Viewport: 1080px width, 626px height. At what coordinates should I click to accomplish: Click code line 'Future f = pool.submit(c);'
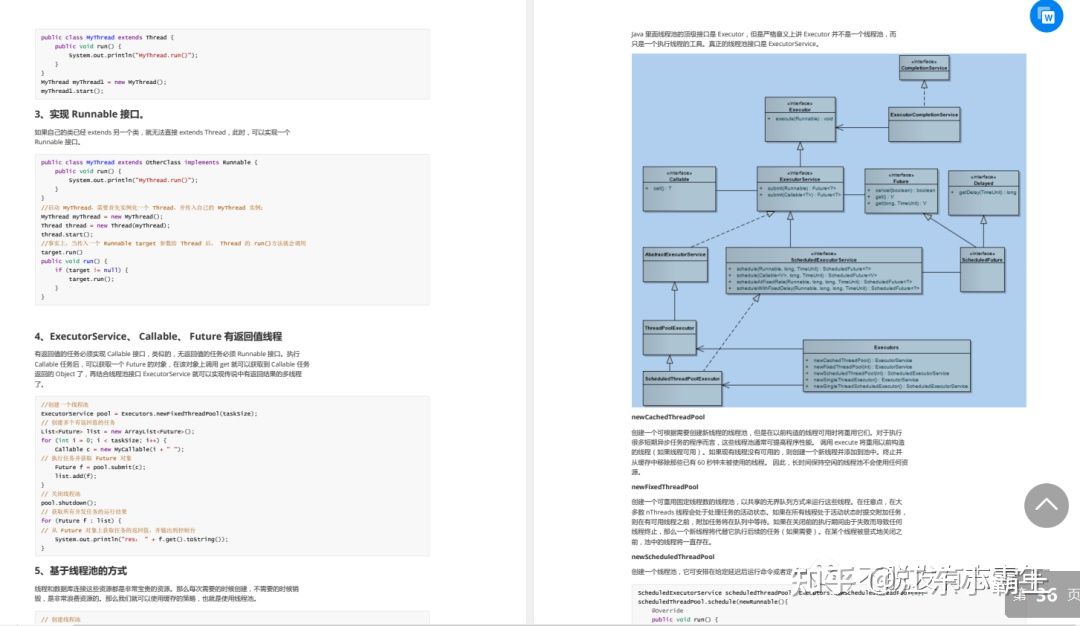(100, 467)
